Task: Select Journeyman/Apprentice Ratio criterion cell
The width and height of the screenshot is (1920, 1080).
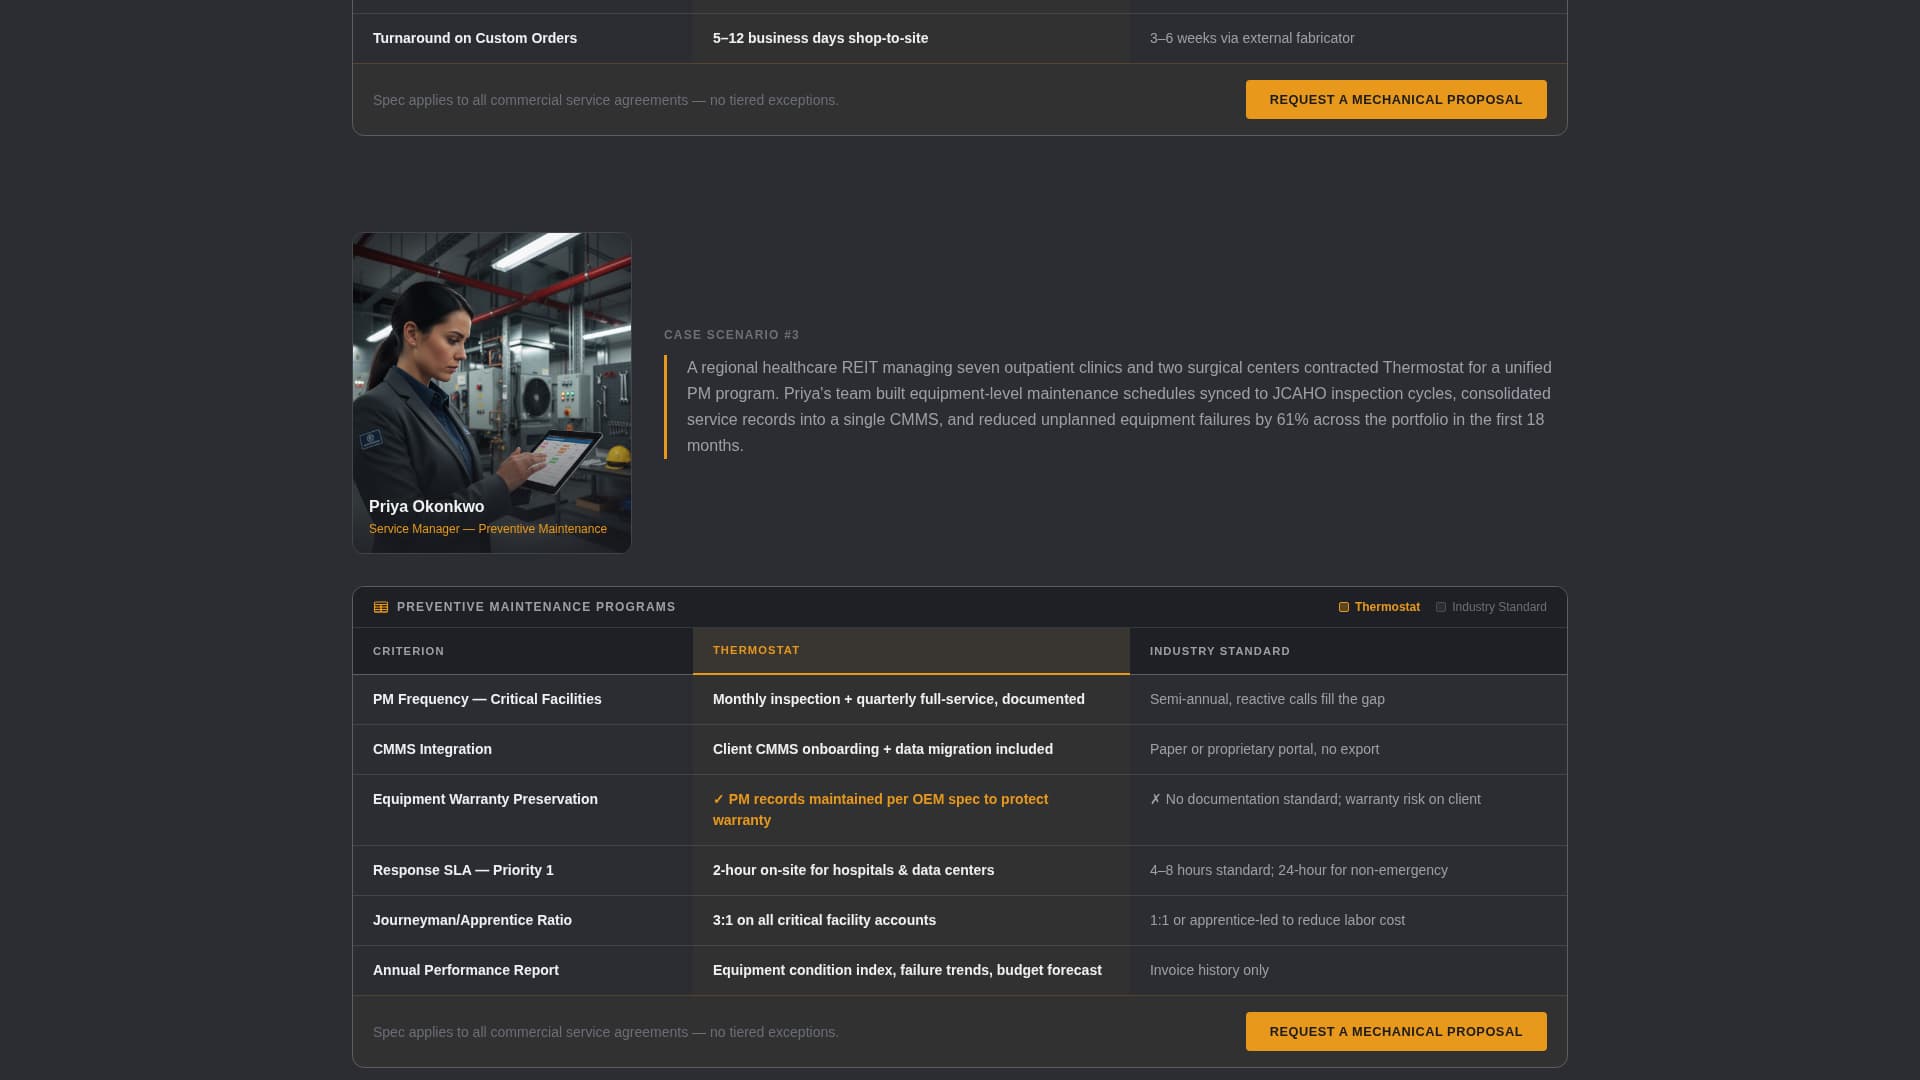Action: point(522,920)
